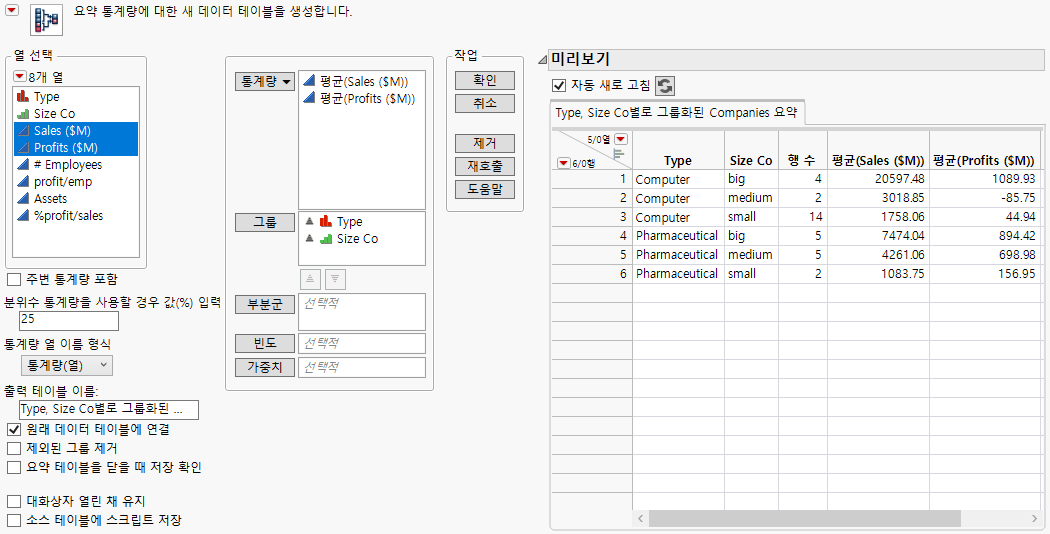Click cell value 1083.75
Image resolution: width=1050 pixels, height=534 pixels.
pyautogui.click(x=878, y=274)
